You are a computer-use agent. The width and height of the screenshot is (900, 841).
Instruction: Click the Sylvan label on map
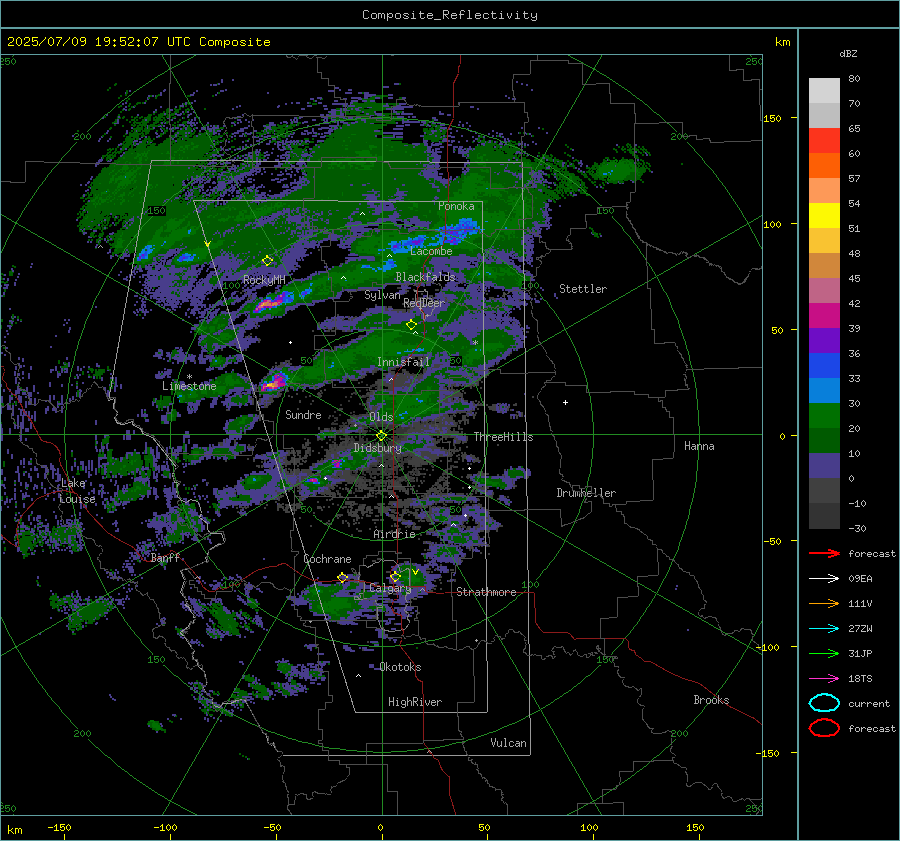pyautogui.click(x=382, y=295)
